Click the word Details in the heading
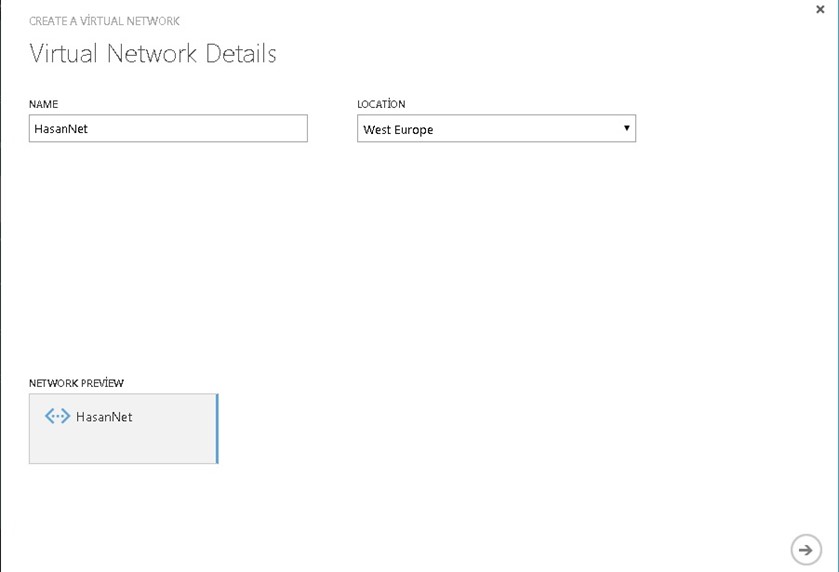The width and height of the screenshot is (839, 572). click(241, 54)
